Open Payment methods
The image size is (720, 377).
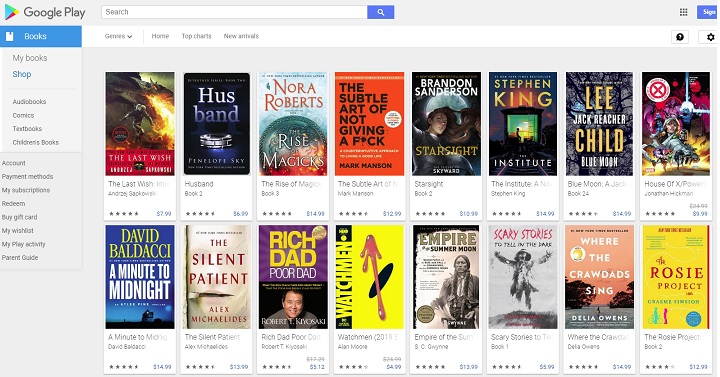27,176
